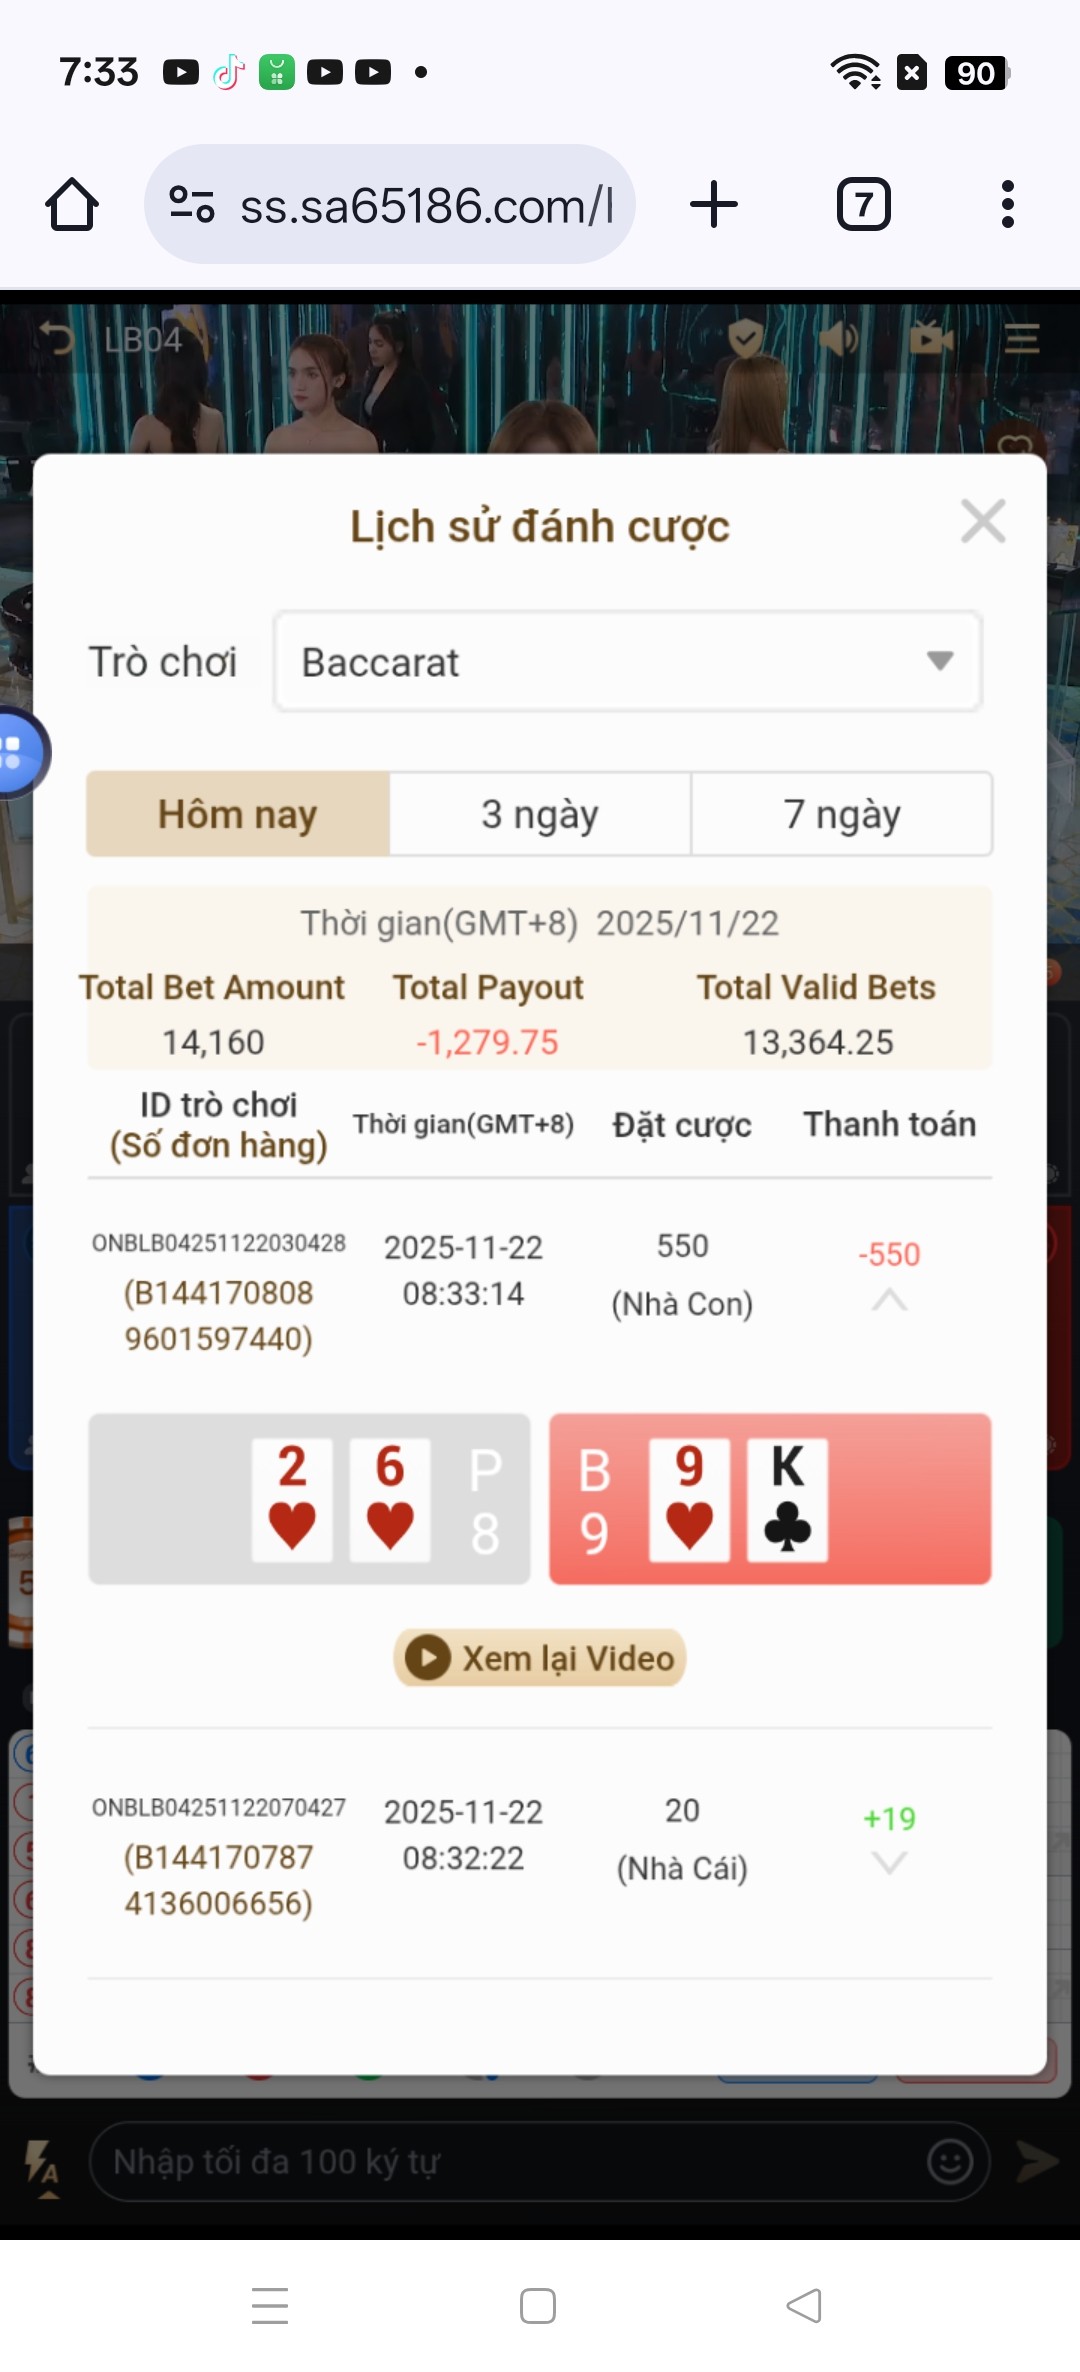1080x2372 pixels.
Task: Tap the Android back navigation button
Action: [804, 2306]
